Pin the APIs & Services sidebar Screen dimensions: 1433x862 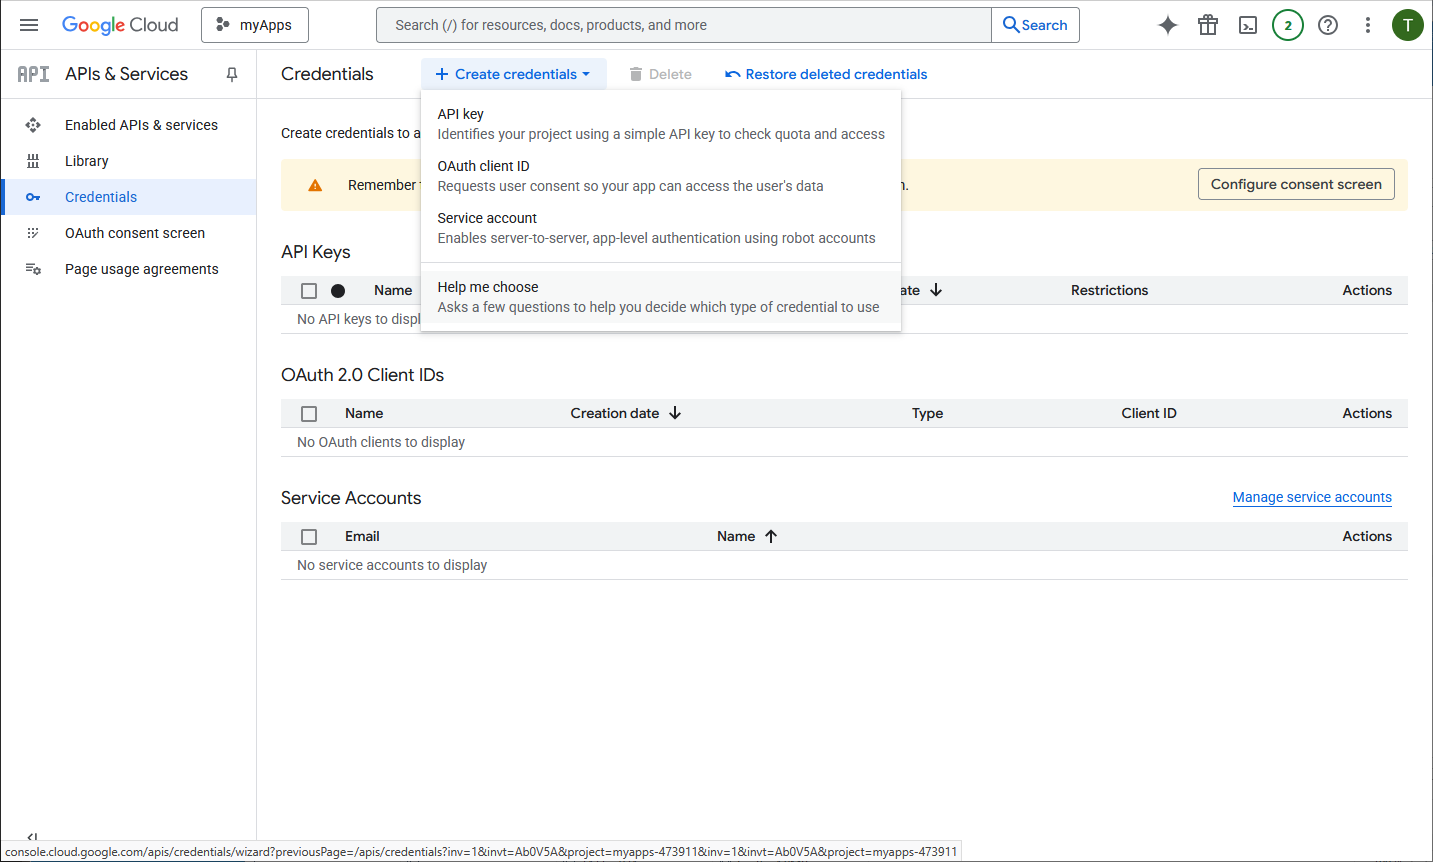pos(232,74)
